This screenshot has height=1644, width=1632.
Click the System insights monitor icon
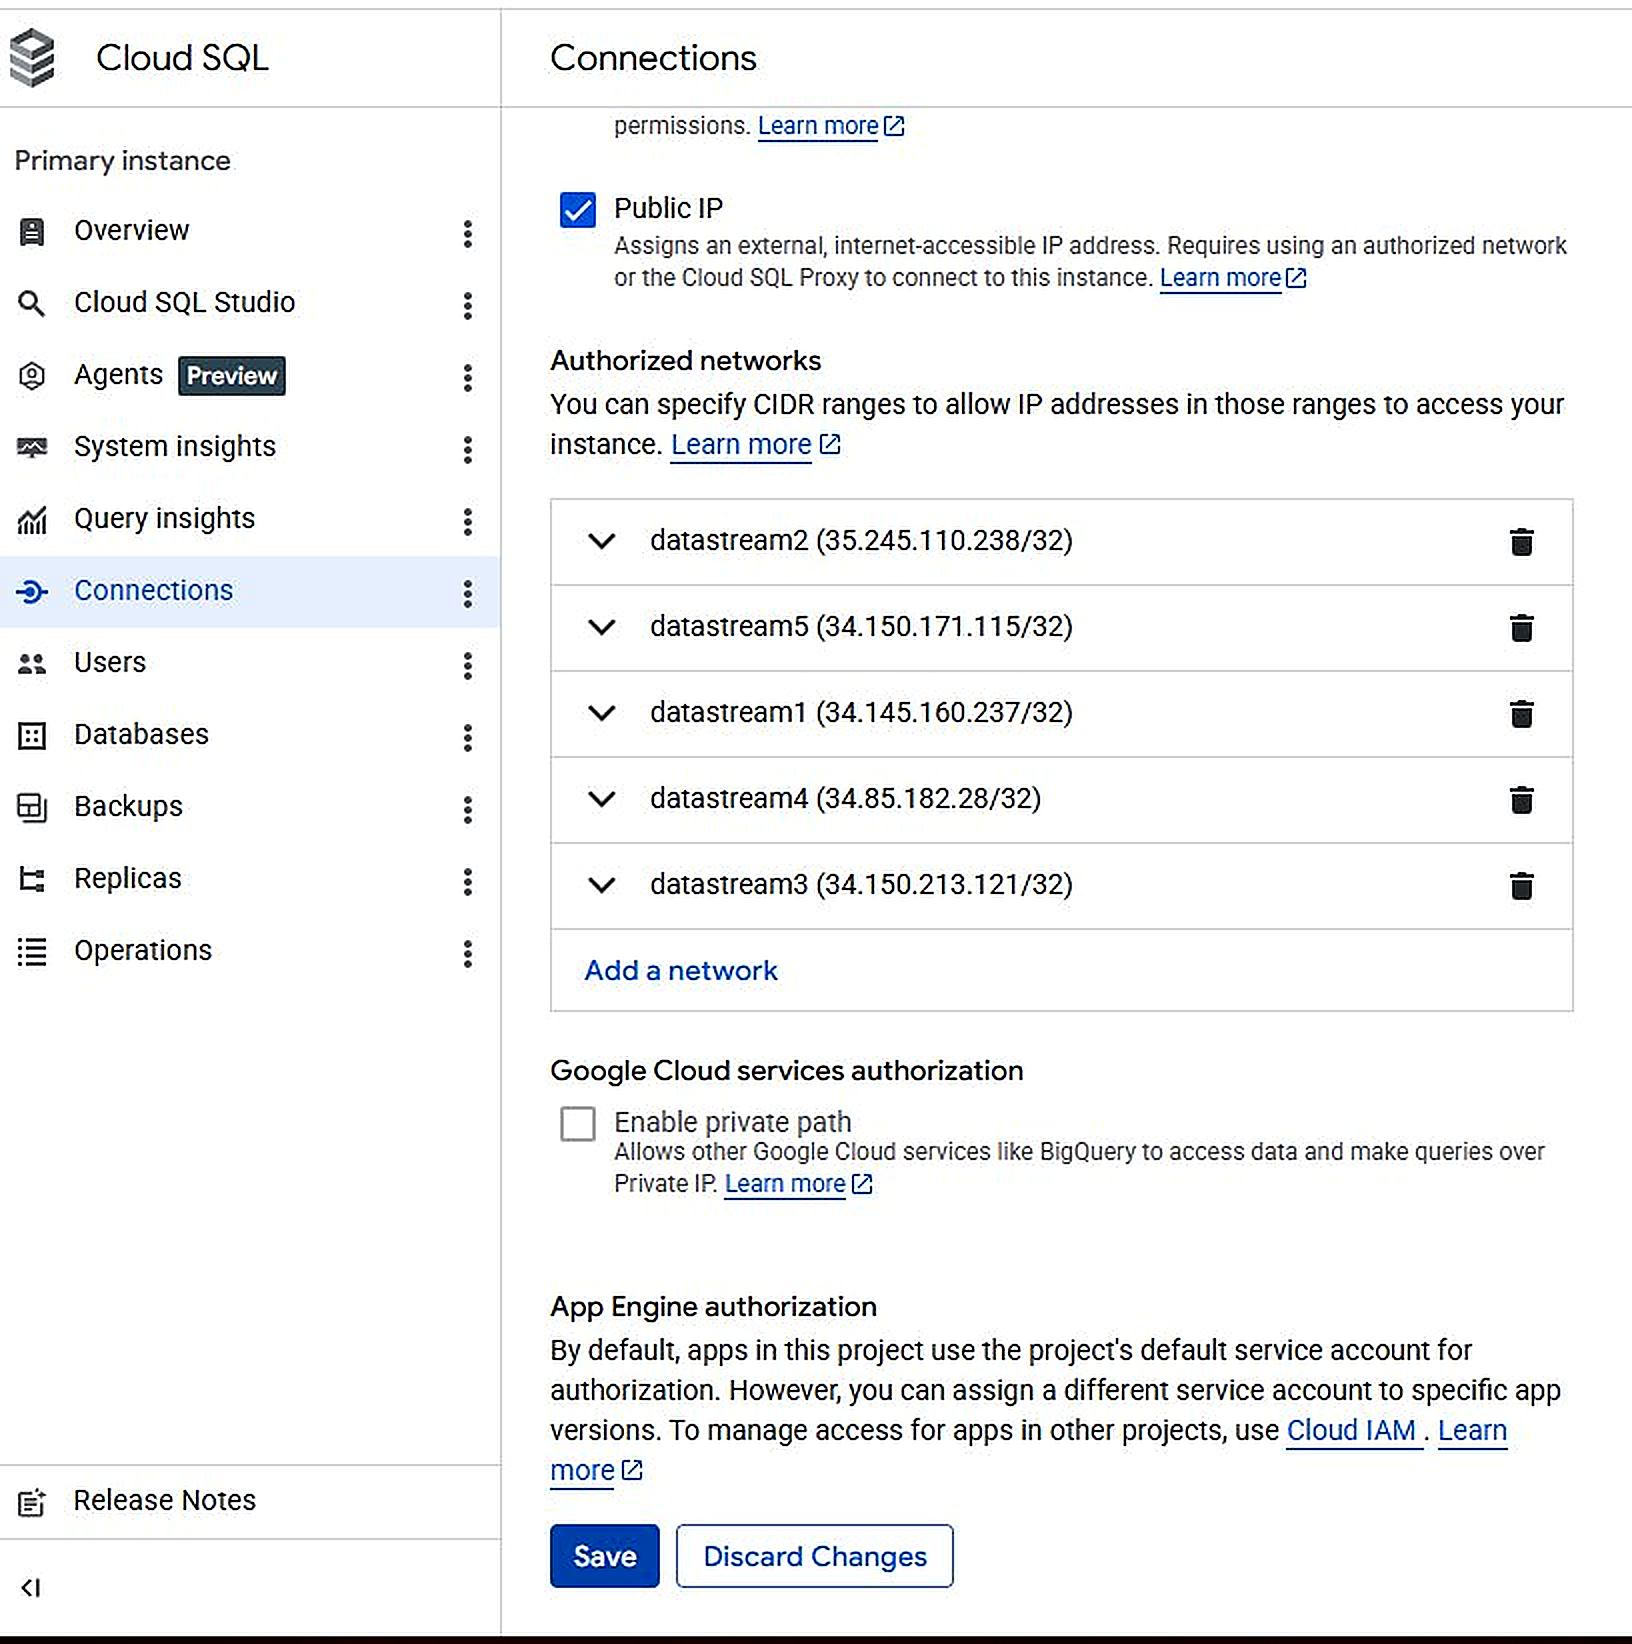[32, 447]
